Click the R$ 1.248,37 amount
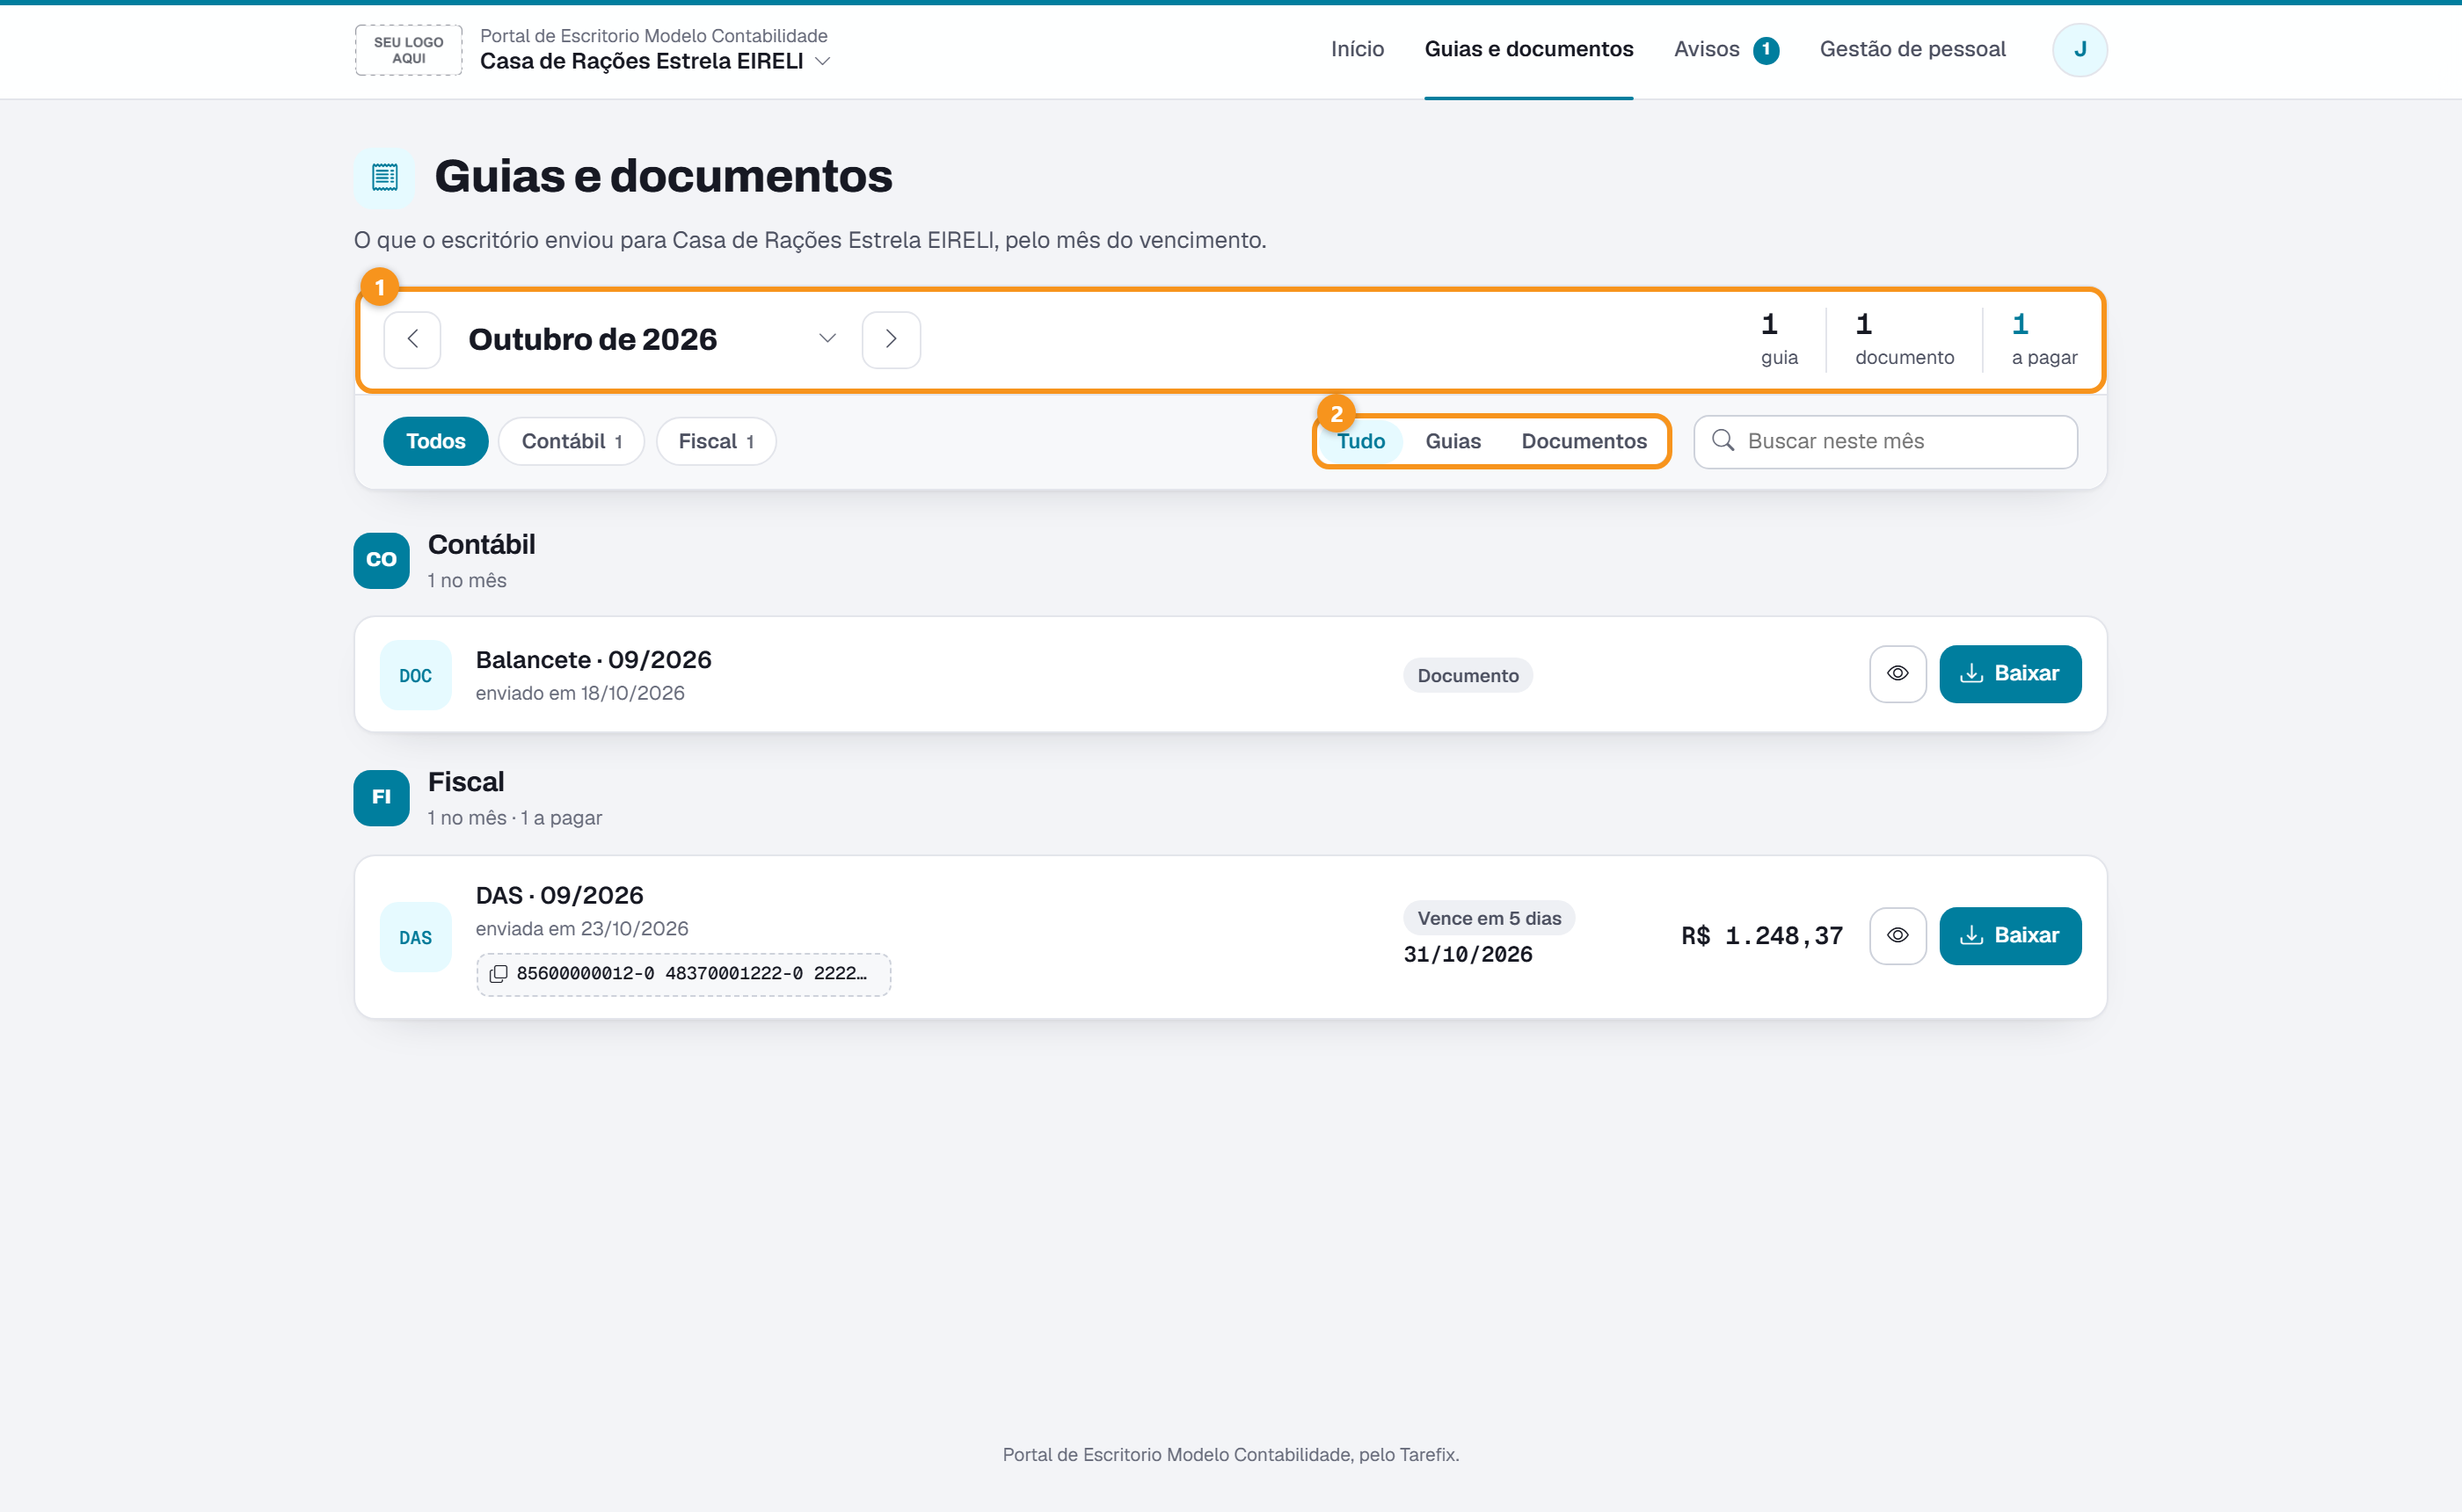This screenshot has width=2462, height=1512. 1761,936
